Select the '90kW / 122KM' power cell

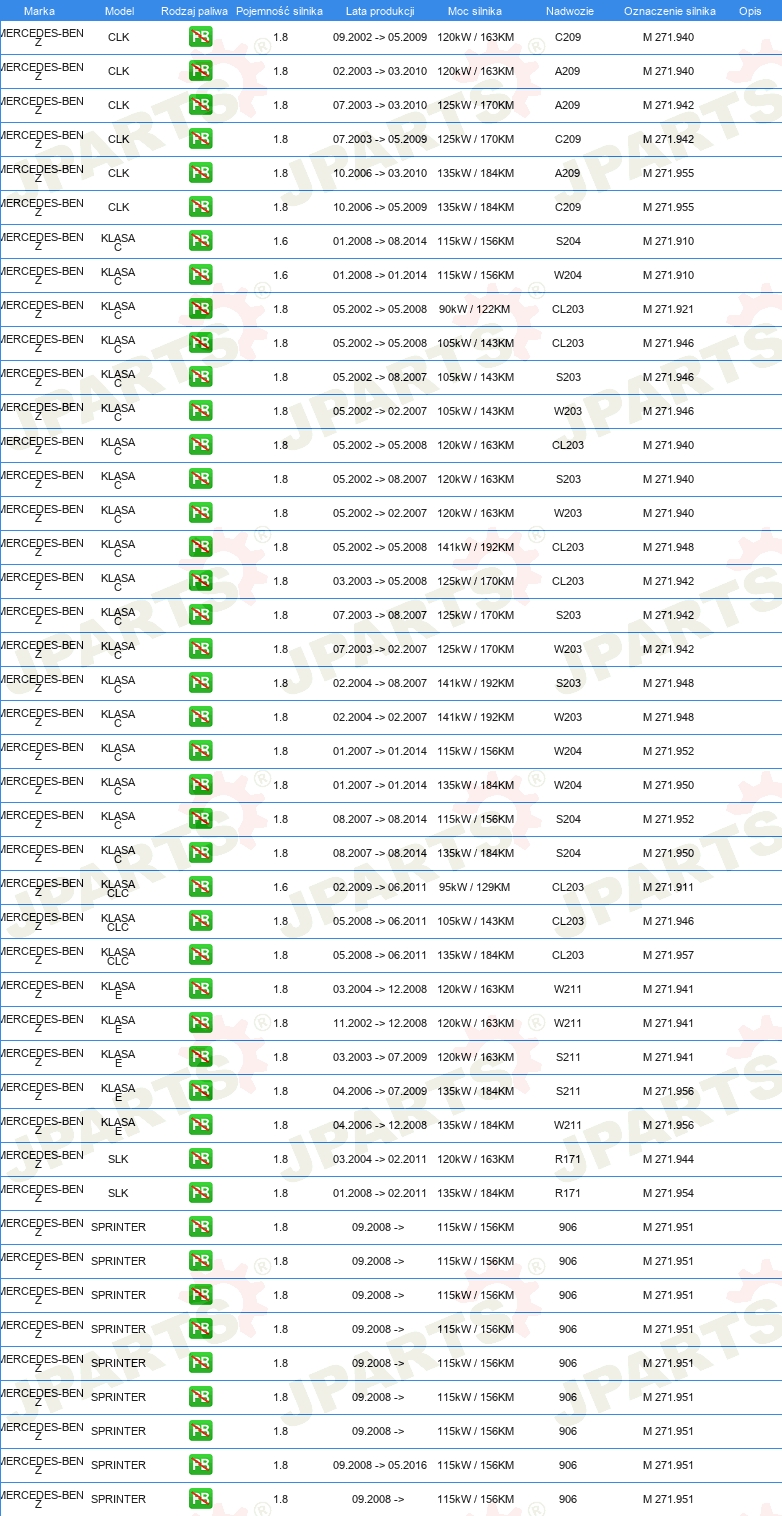[x=475, y=310]
